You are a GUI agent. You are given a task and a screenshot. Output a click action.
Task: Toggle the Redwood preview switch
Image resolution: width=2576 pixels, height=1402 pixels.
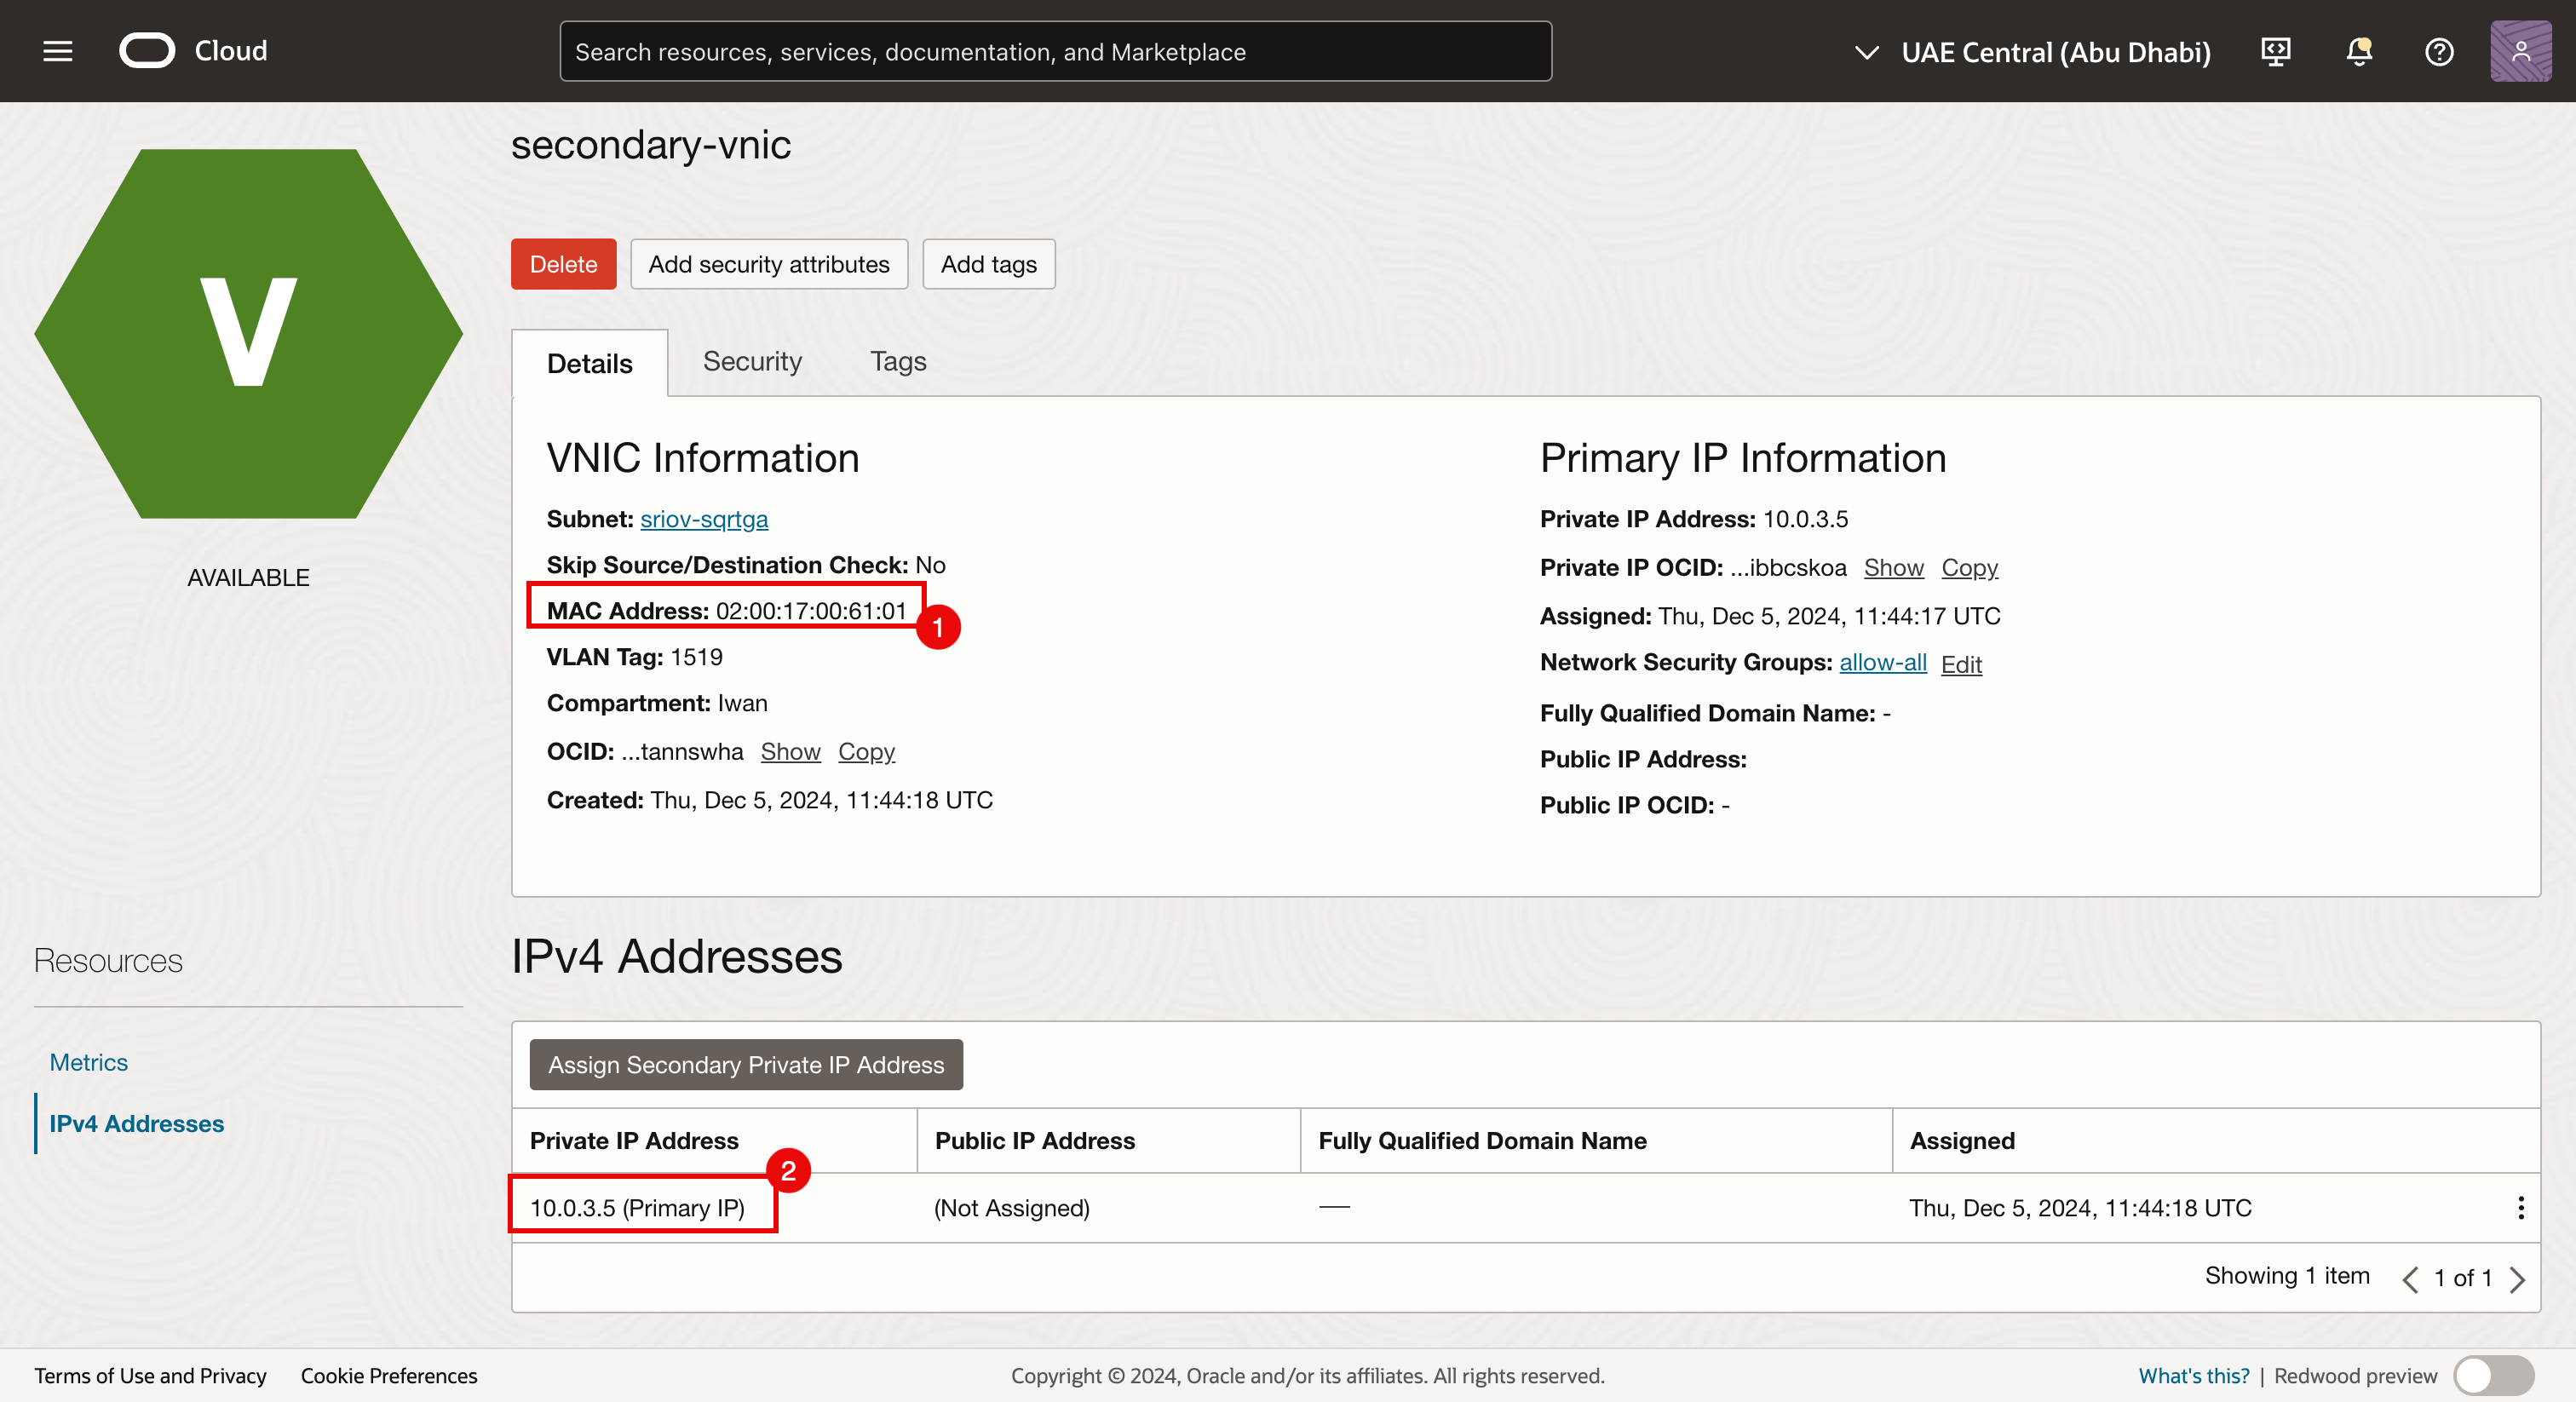point(2493,1376)
